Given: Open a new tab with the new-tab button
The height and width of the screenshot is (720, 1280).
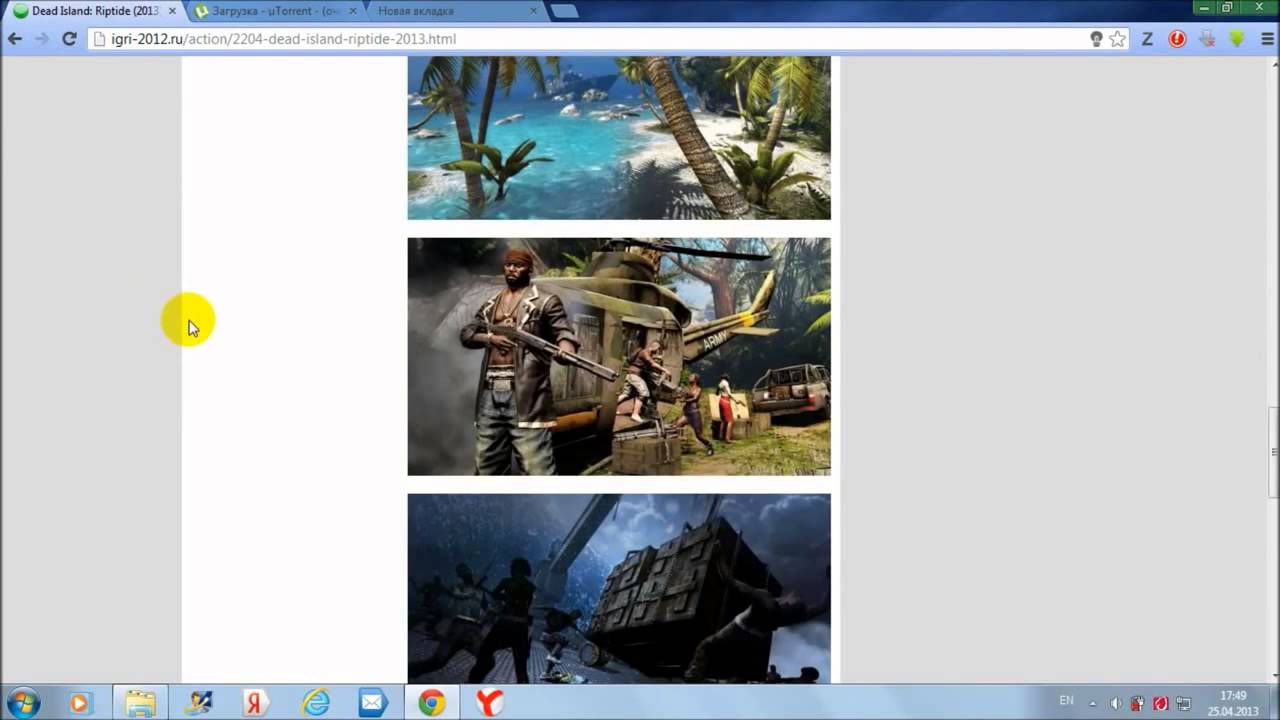Looking at the screenshot, I should point(564,12).
